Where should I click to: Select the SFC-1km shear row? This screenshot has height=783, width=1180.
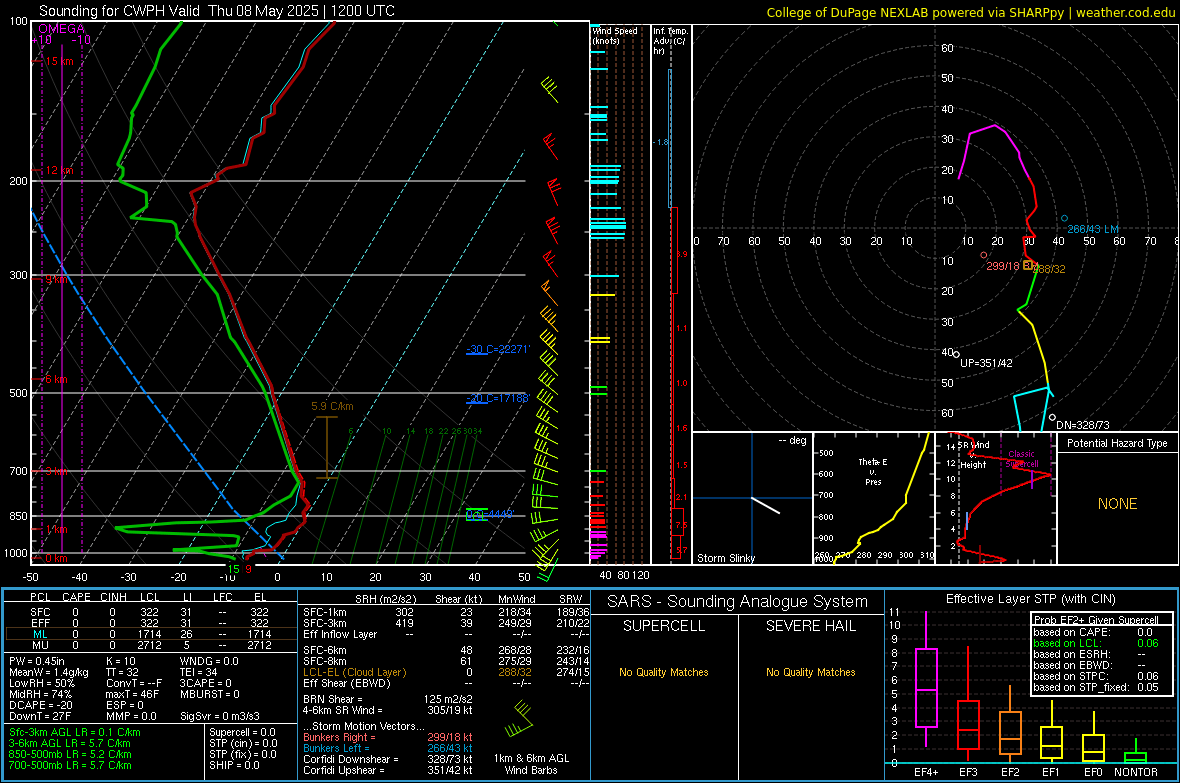point(446,613)
